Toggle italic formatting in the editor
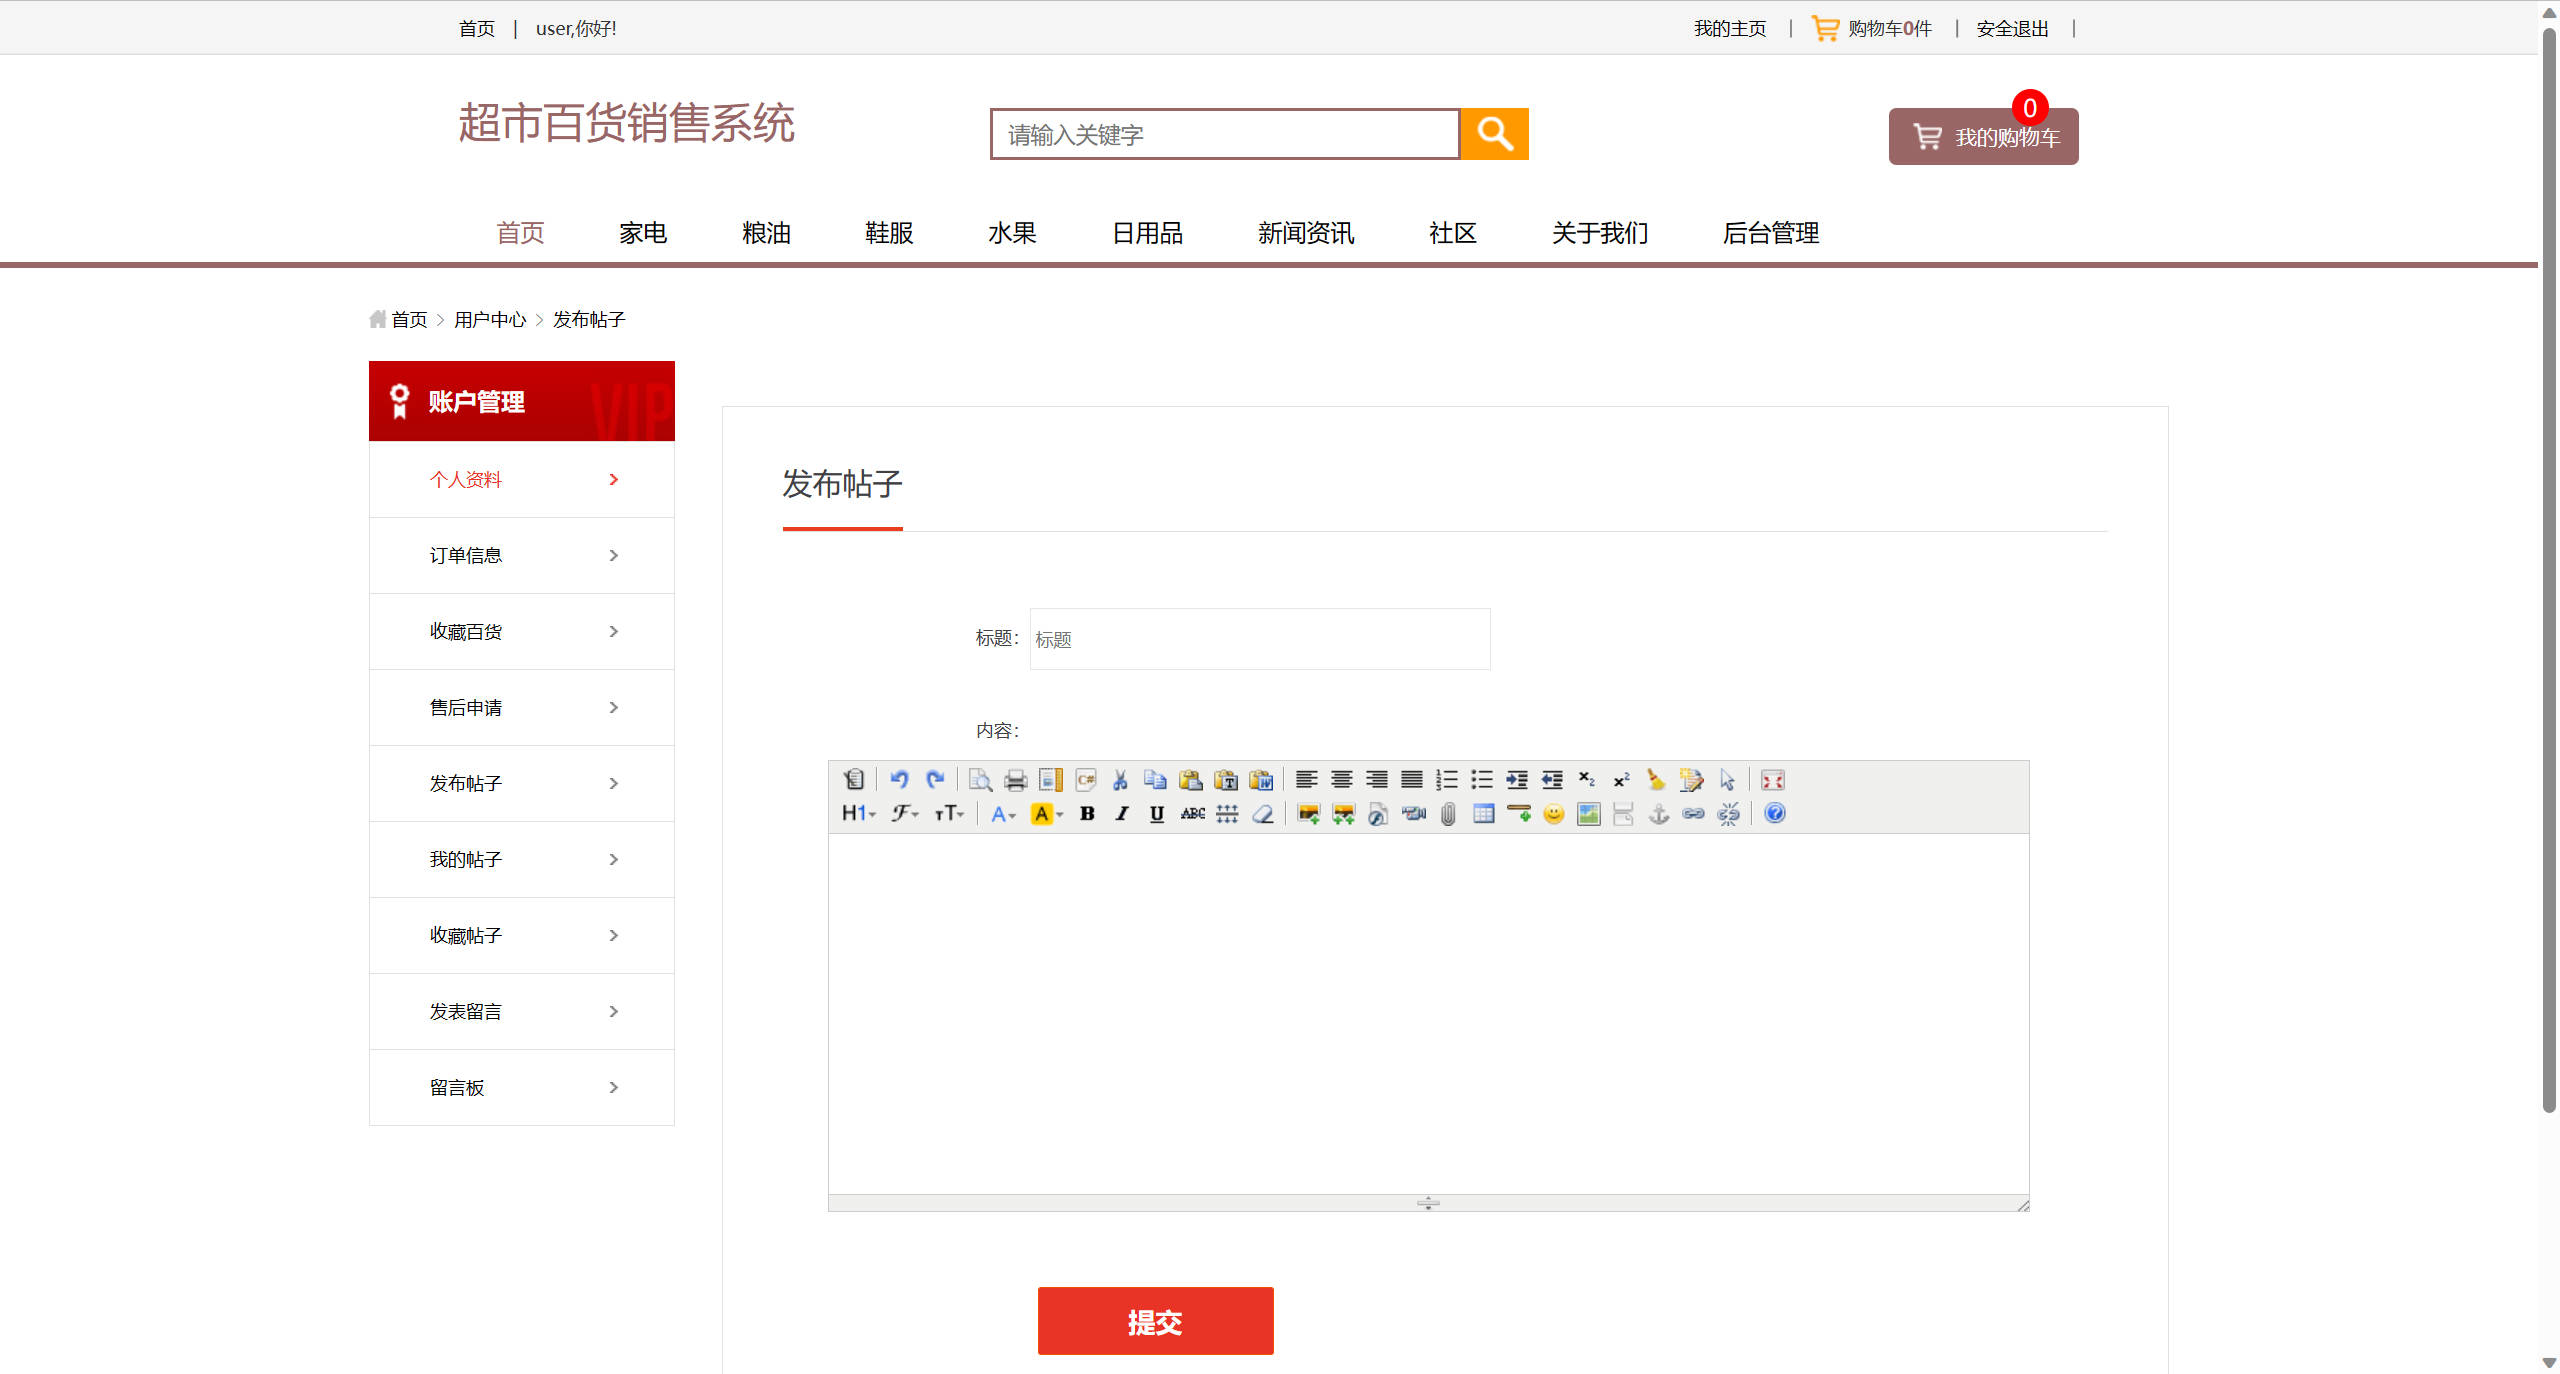Viewport: 2560px width, 1374px height. (x=1121, y=813)
